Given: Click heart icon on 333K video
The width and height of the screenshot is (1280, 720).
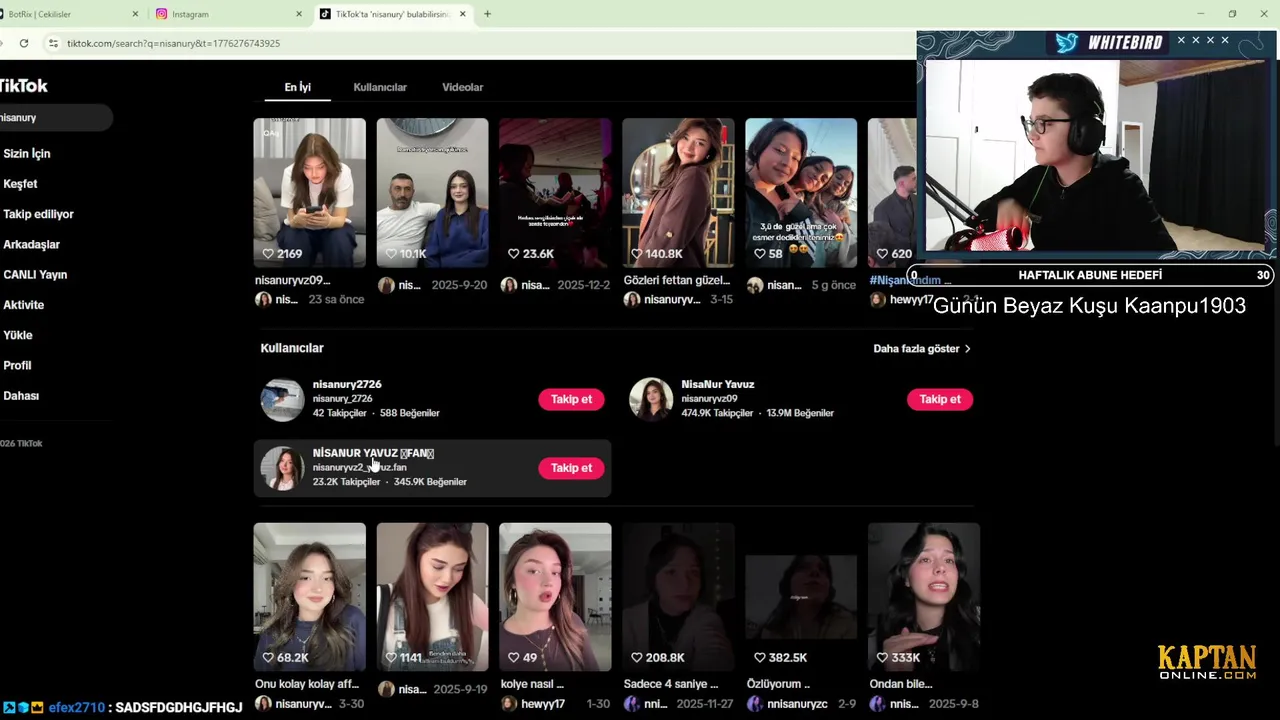Looking at the screenshot, I should pos(882,658).
